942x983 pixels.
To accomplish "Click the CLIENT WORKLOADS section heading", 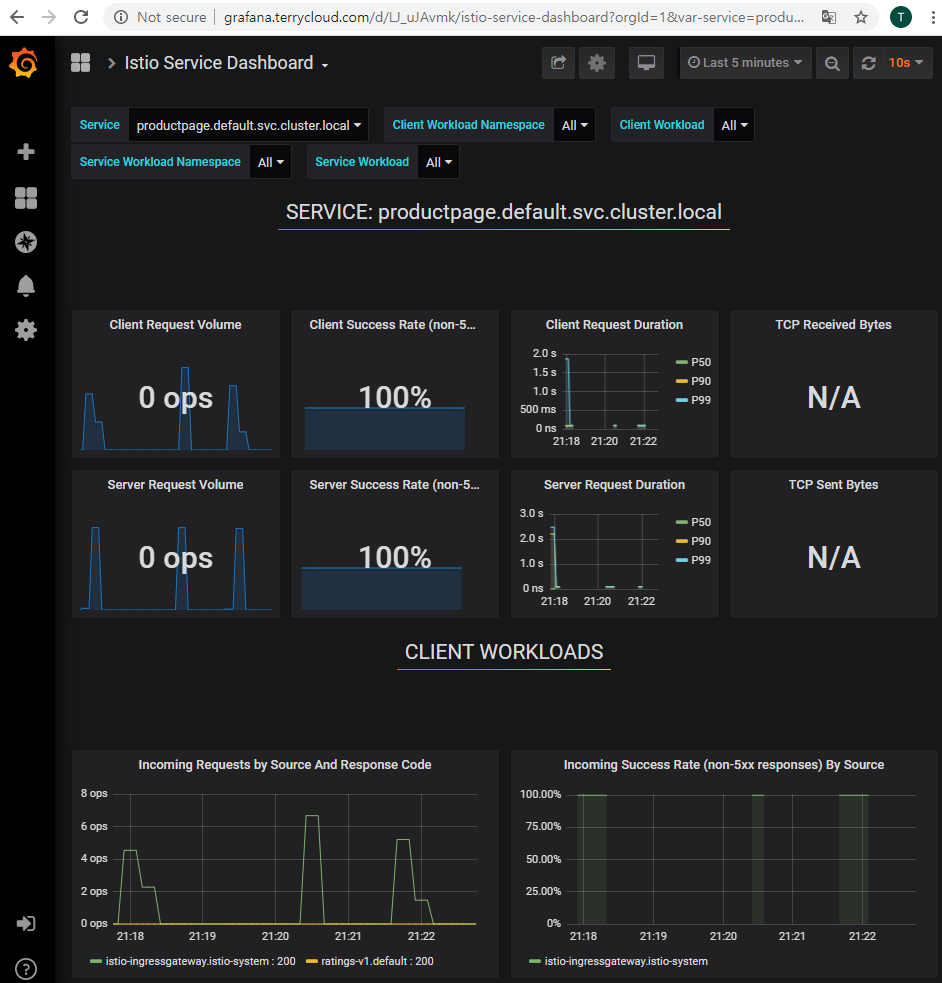I will point(504,652).
